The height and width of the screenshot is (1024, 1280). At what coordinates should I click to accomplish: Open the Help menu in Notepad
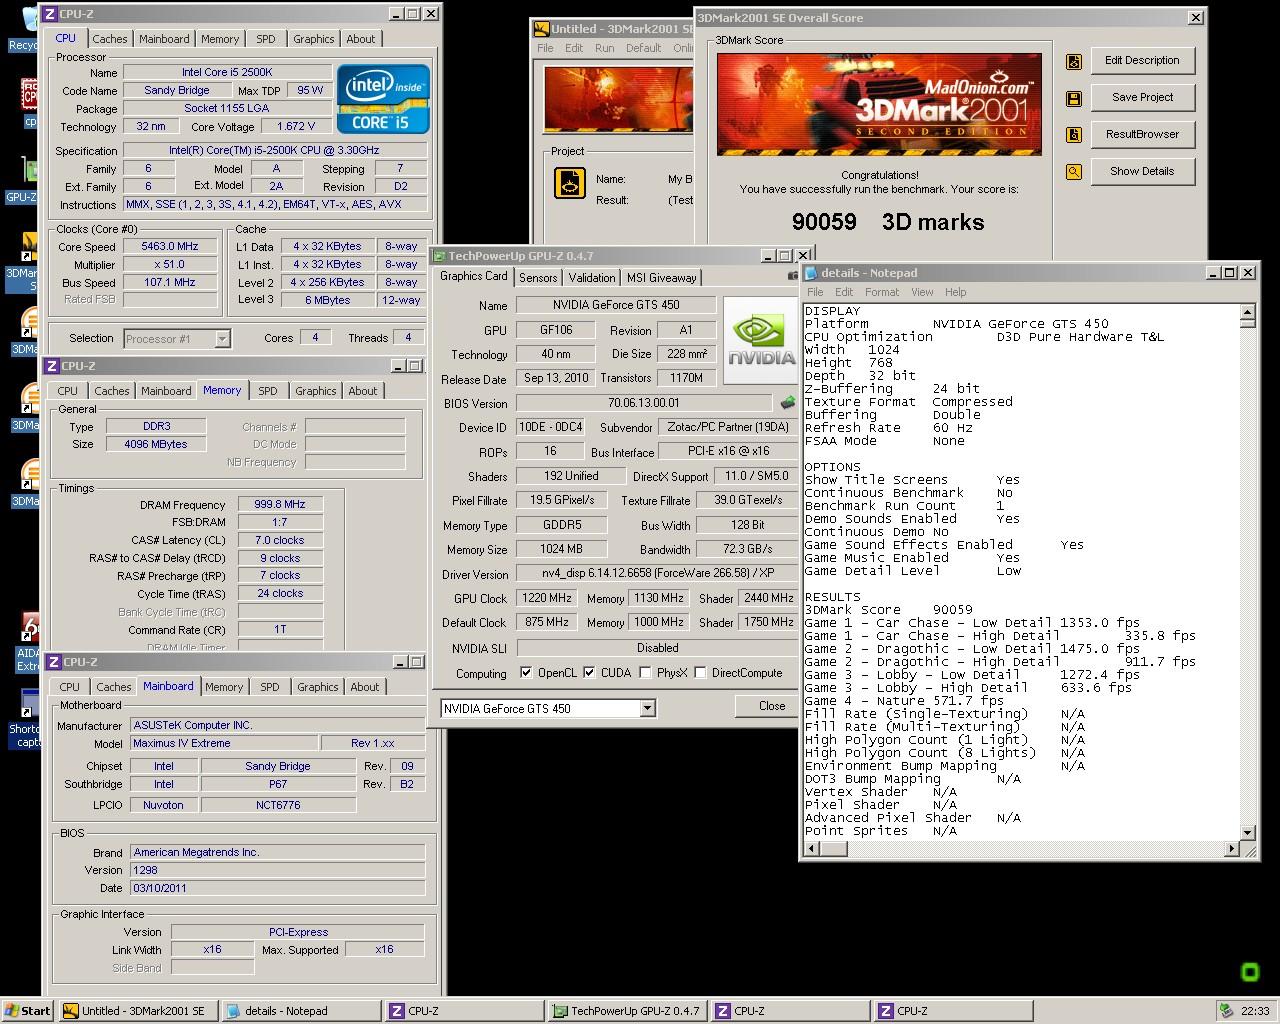pos(956,292)
